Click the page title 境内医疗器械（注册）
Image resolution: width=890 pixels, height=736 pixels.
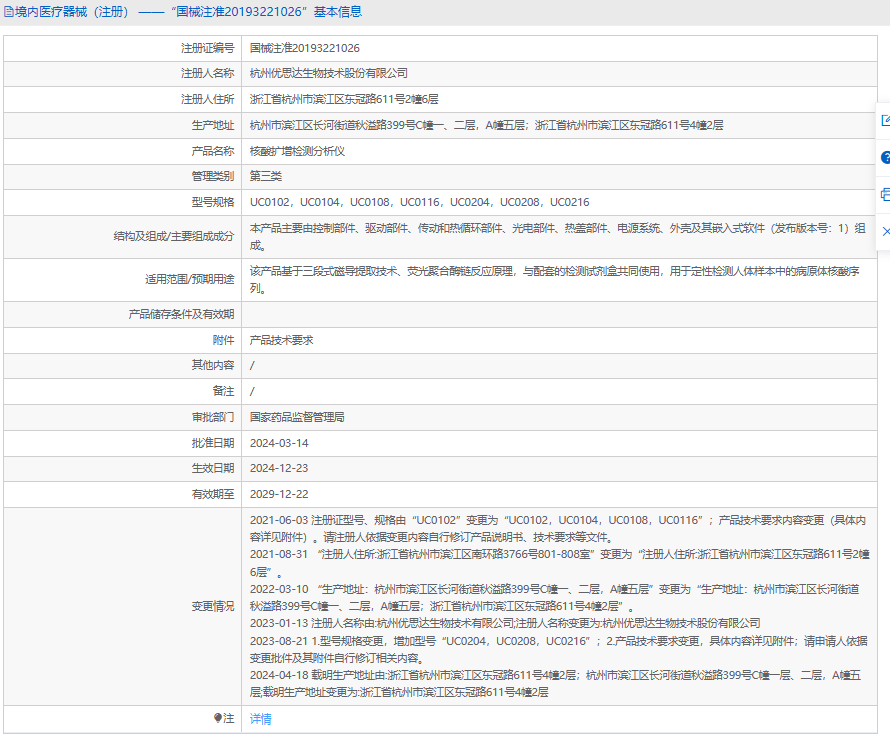[72, 12]
